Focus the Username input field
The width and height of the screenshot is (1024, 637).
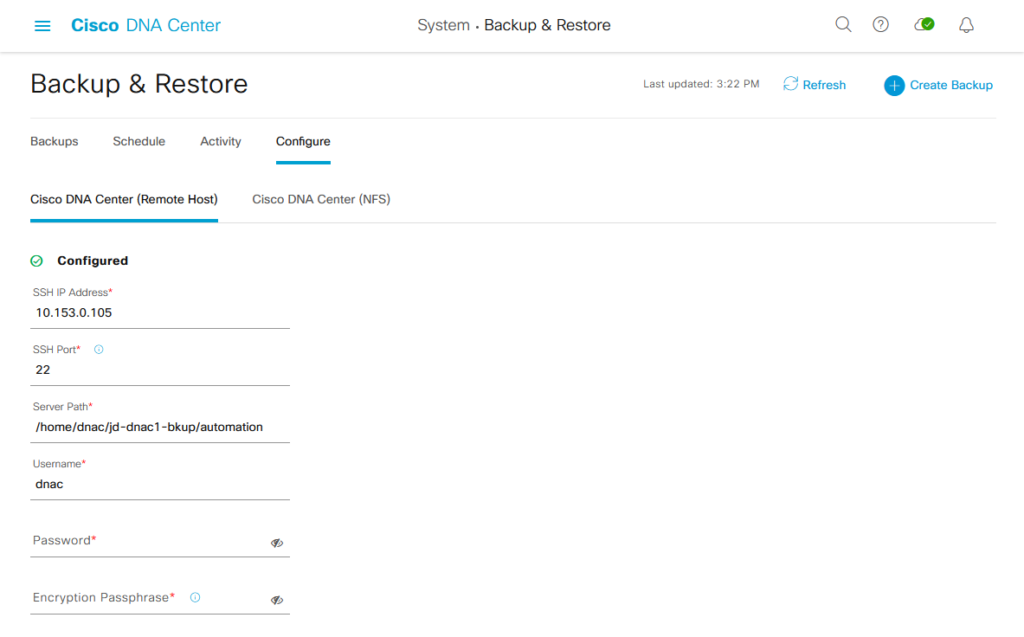click(160, 484)
